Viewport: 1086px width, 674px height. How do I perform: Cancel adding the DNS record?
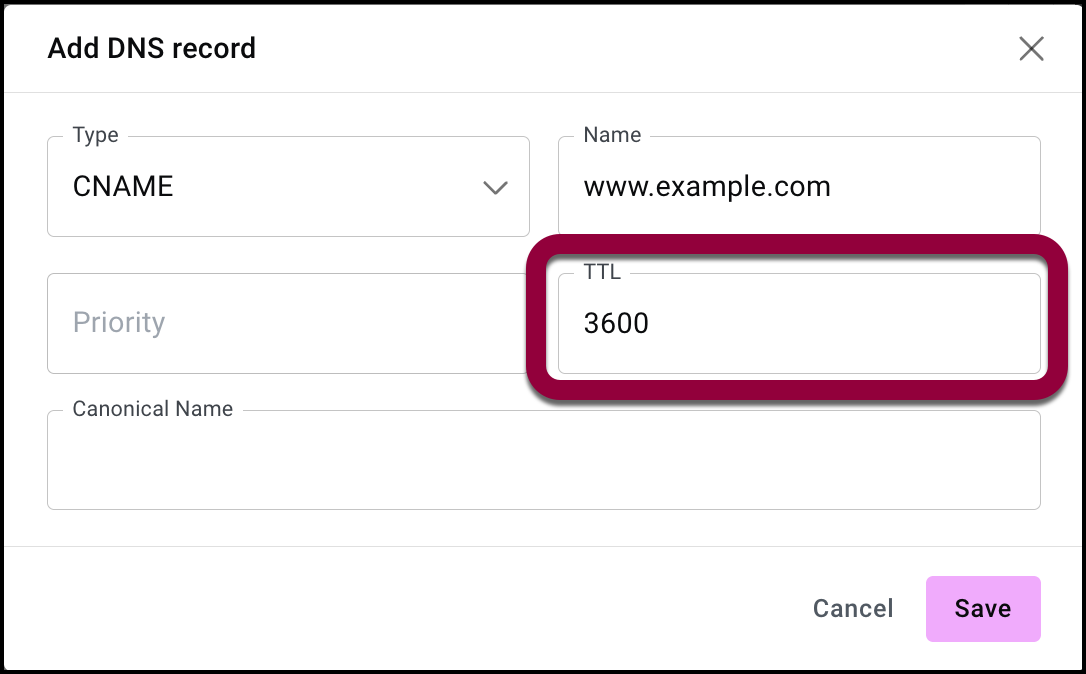pyautogui.click(x=853, y=609)
